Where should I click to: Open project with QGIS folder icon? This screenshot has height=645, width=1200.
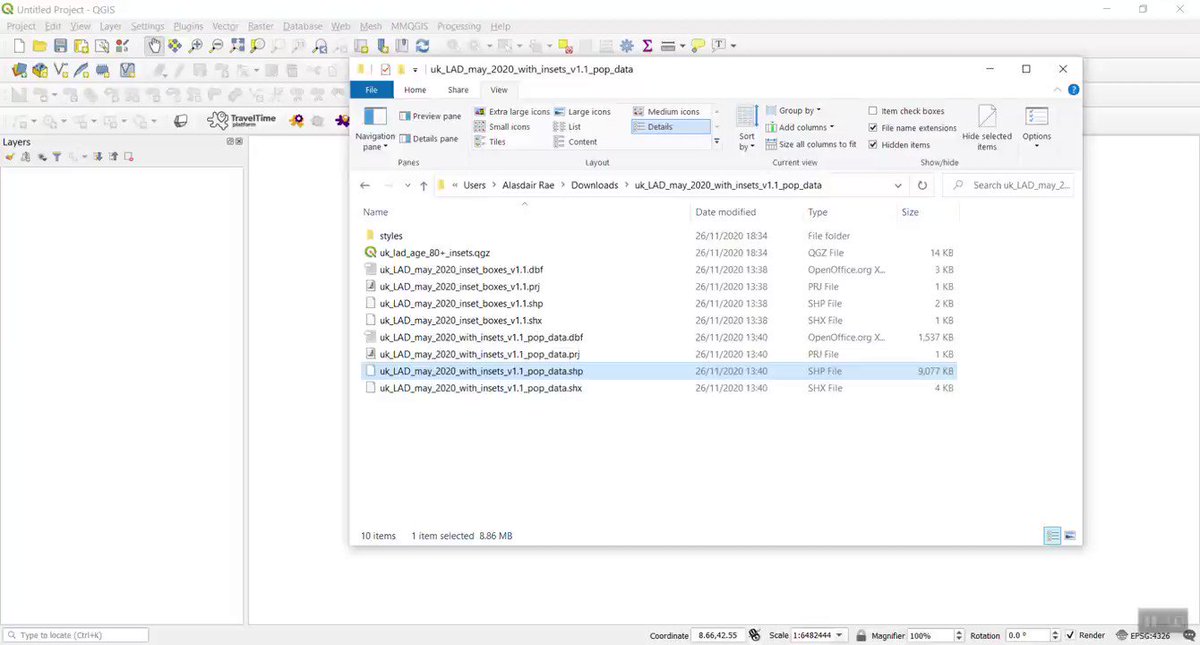[39, 46]
